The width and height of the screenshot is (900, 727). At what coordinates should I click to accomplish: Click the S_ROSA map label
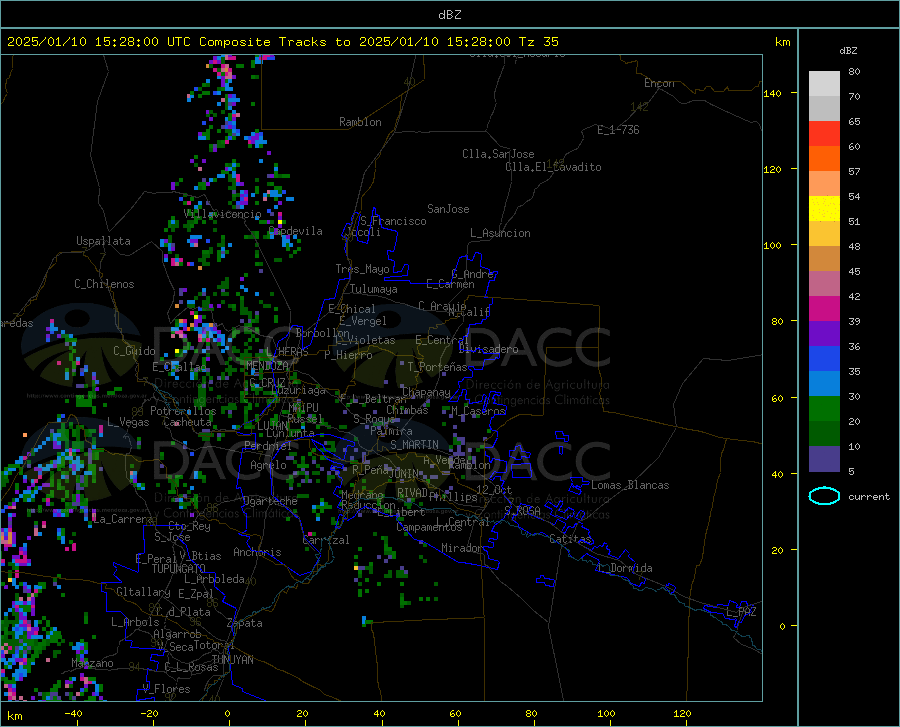click(522, 510)
